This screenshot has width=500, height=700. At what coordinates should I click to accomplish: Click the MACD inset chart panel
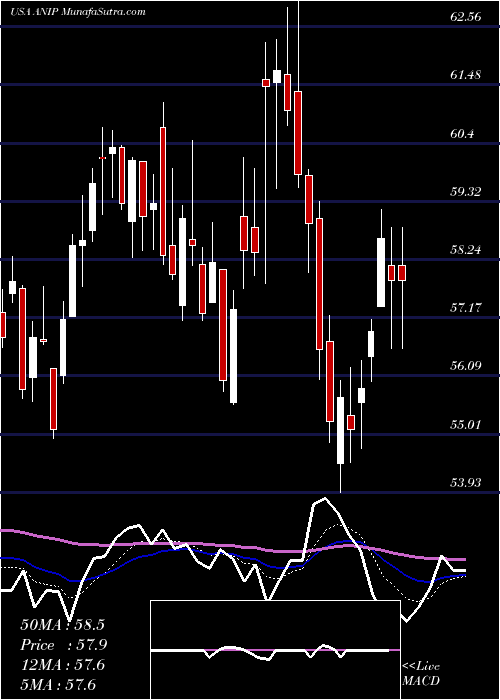(275, 650)
